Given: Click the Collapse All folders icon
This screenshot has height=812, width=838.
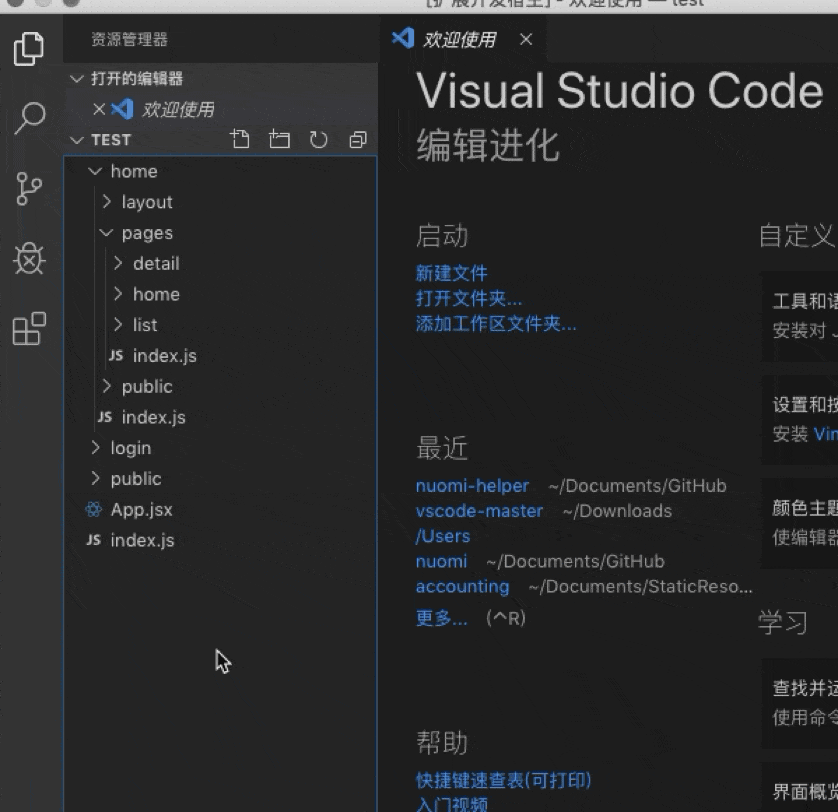Looking at the screenshot, I should 358,140.
